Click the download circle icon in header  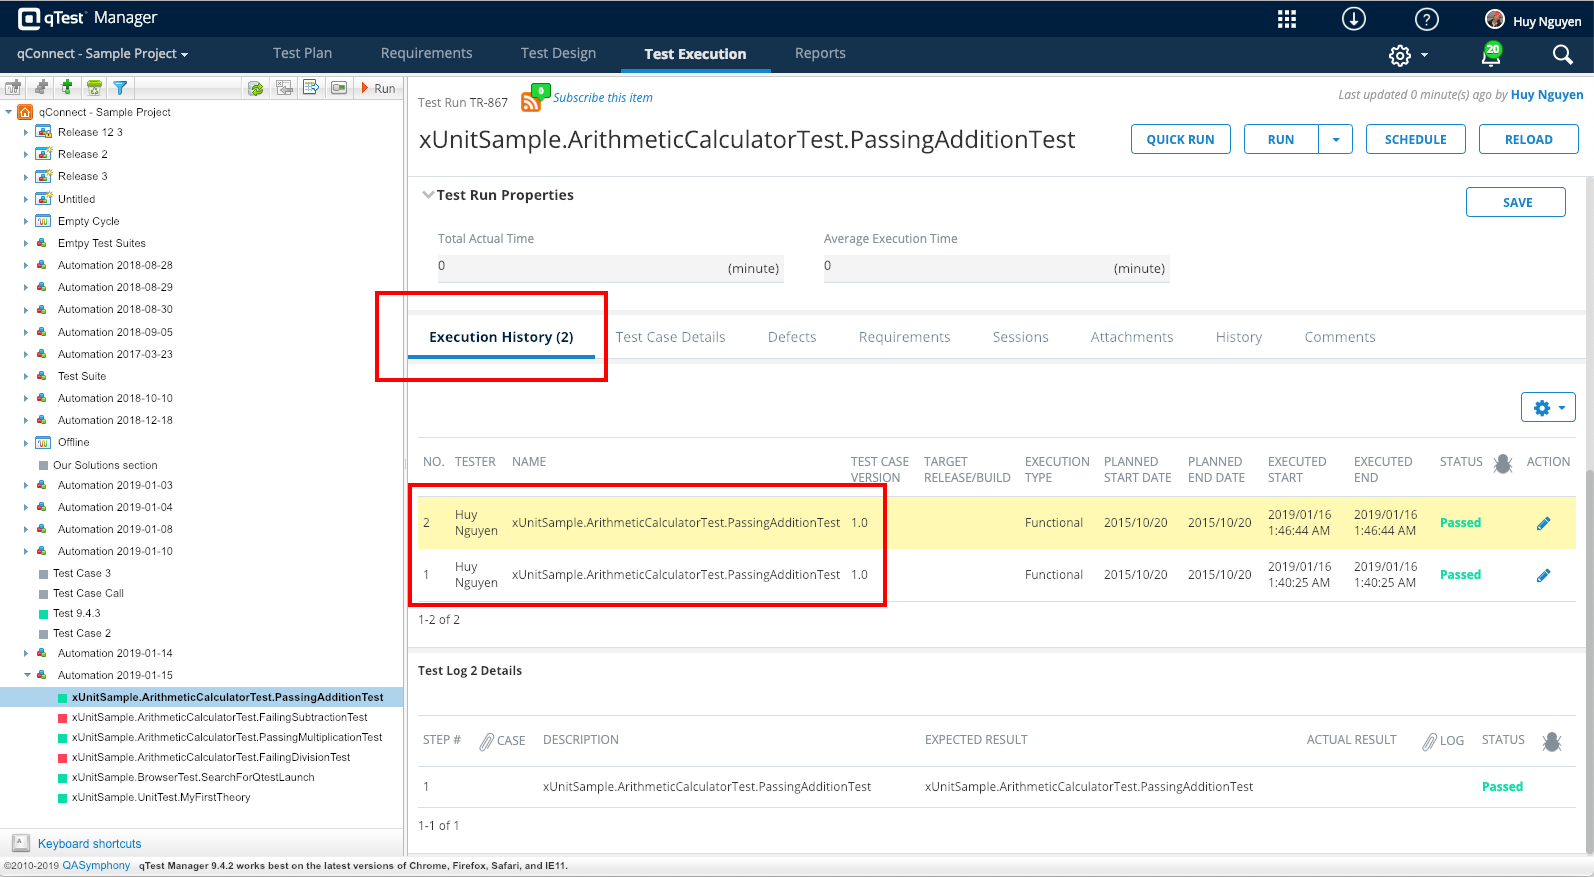(1354, 20)
